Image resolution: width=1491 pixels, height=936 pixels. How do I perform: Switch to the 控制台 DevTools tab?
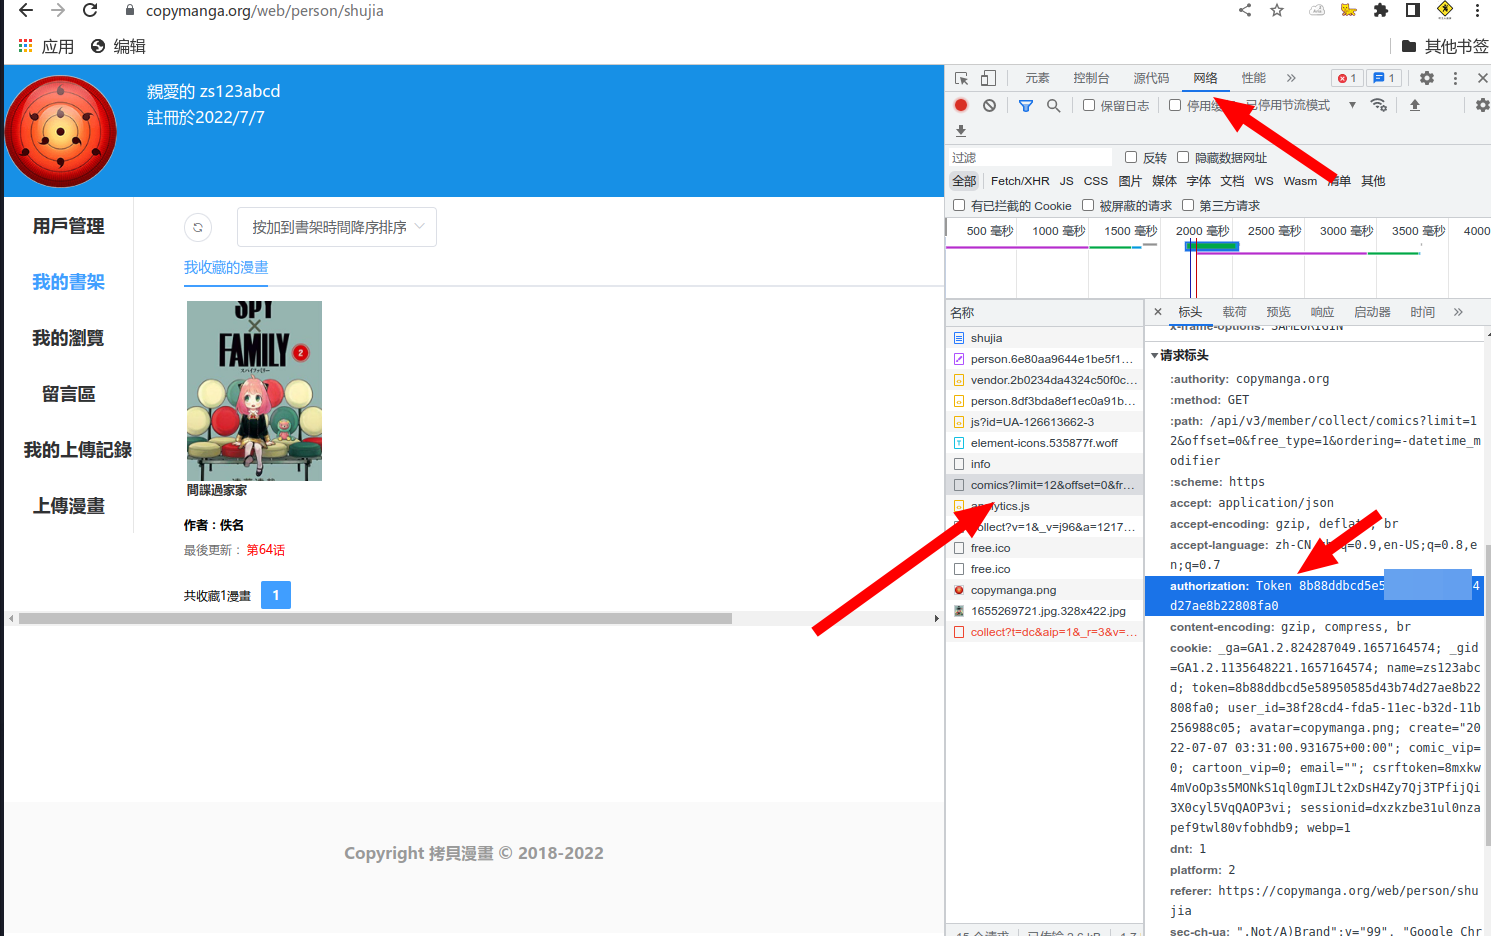[x=1091, y=78]
